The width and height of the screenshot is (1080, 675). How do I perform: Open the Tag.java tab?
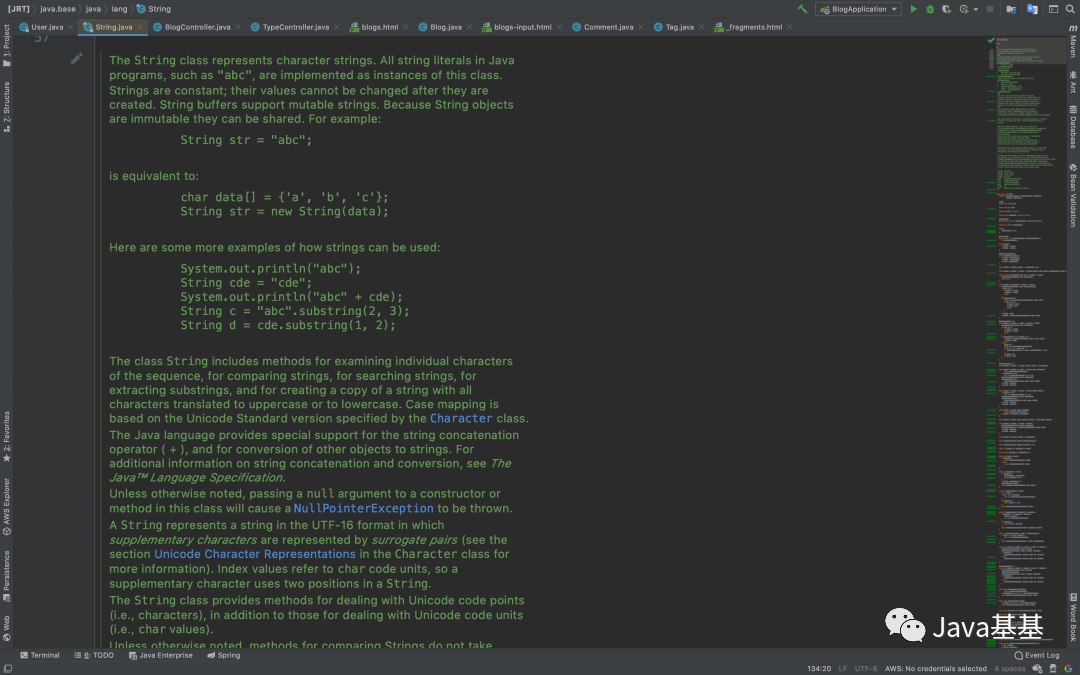pos(679,27)
